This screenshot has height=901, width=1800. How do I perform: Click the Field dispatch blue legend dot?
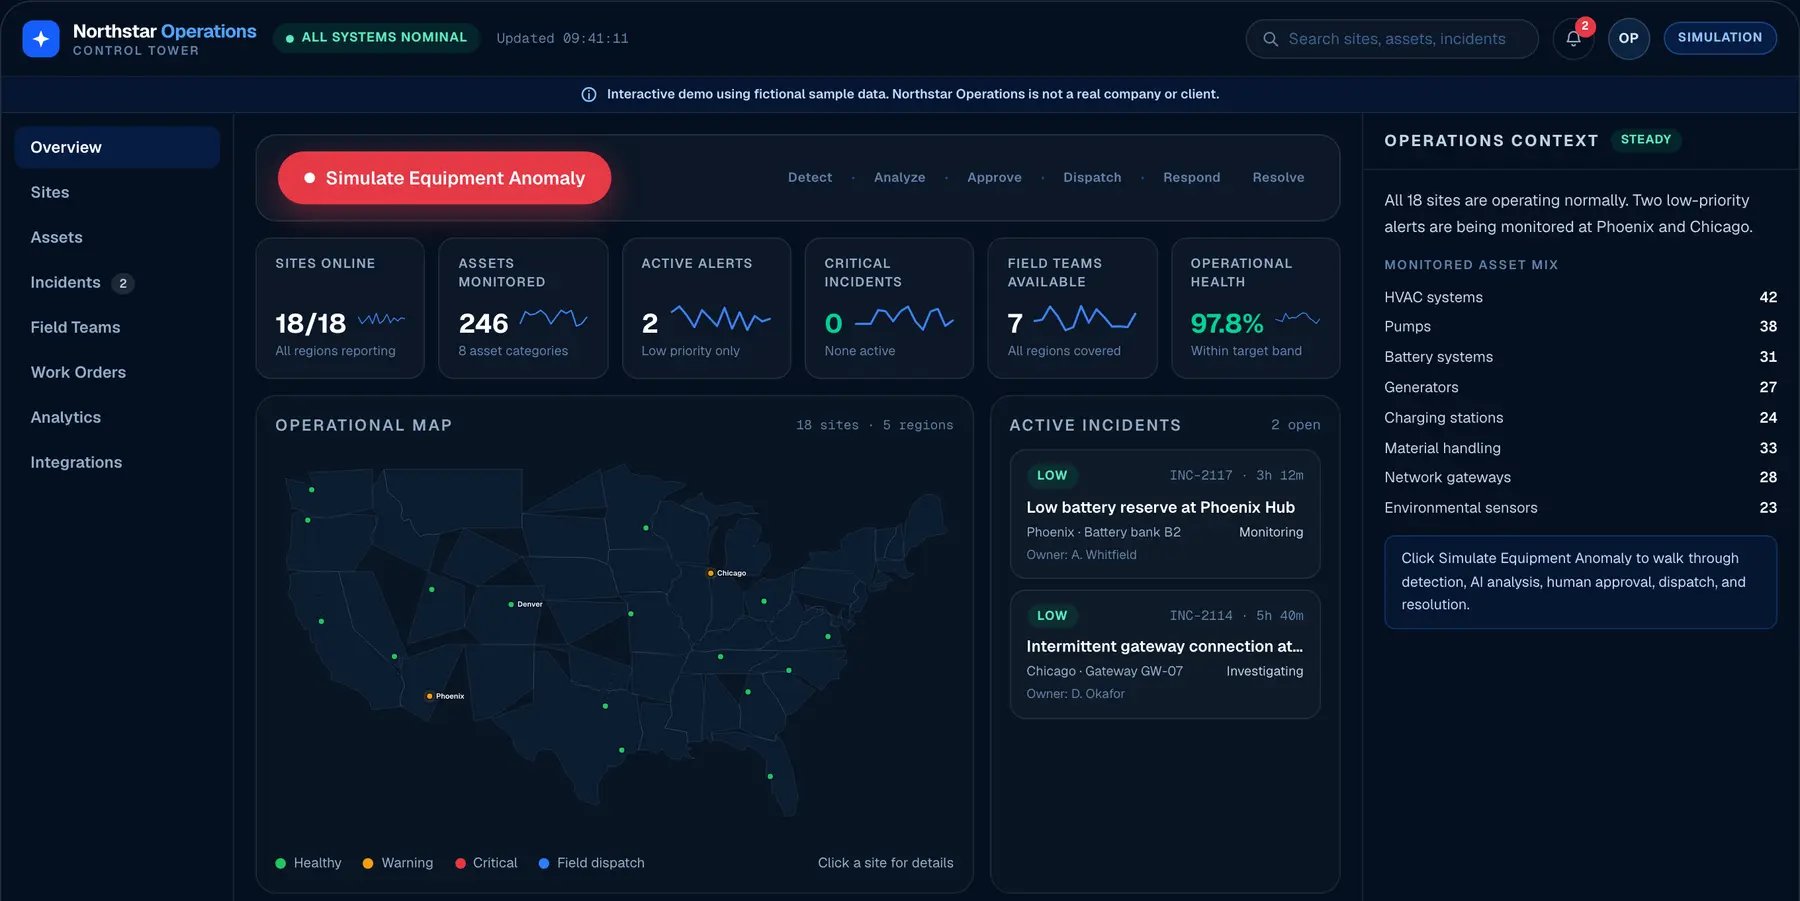(x=544, y=863)
